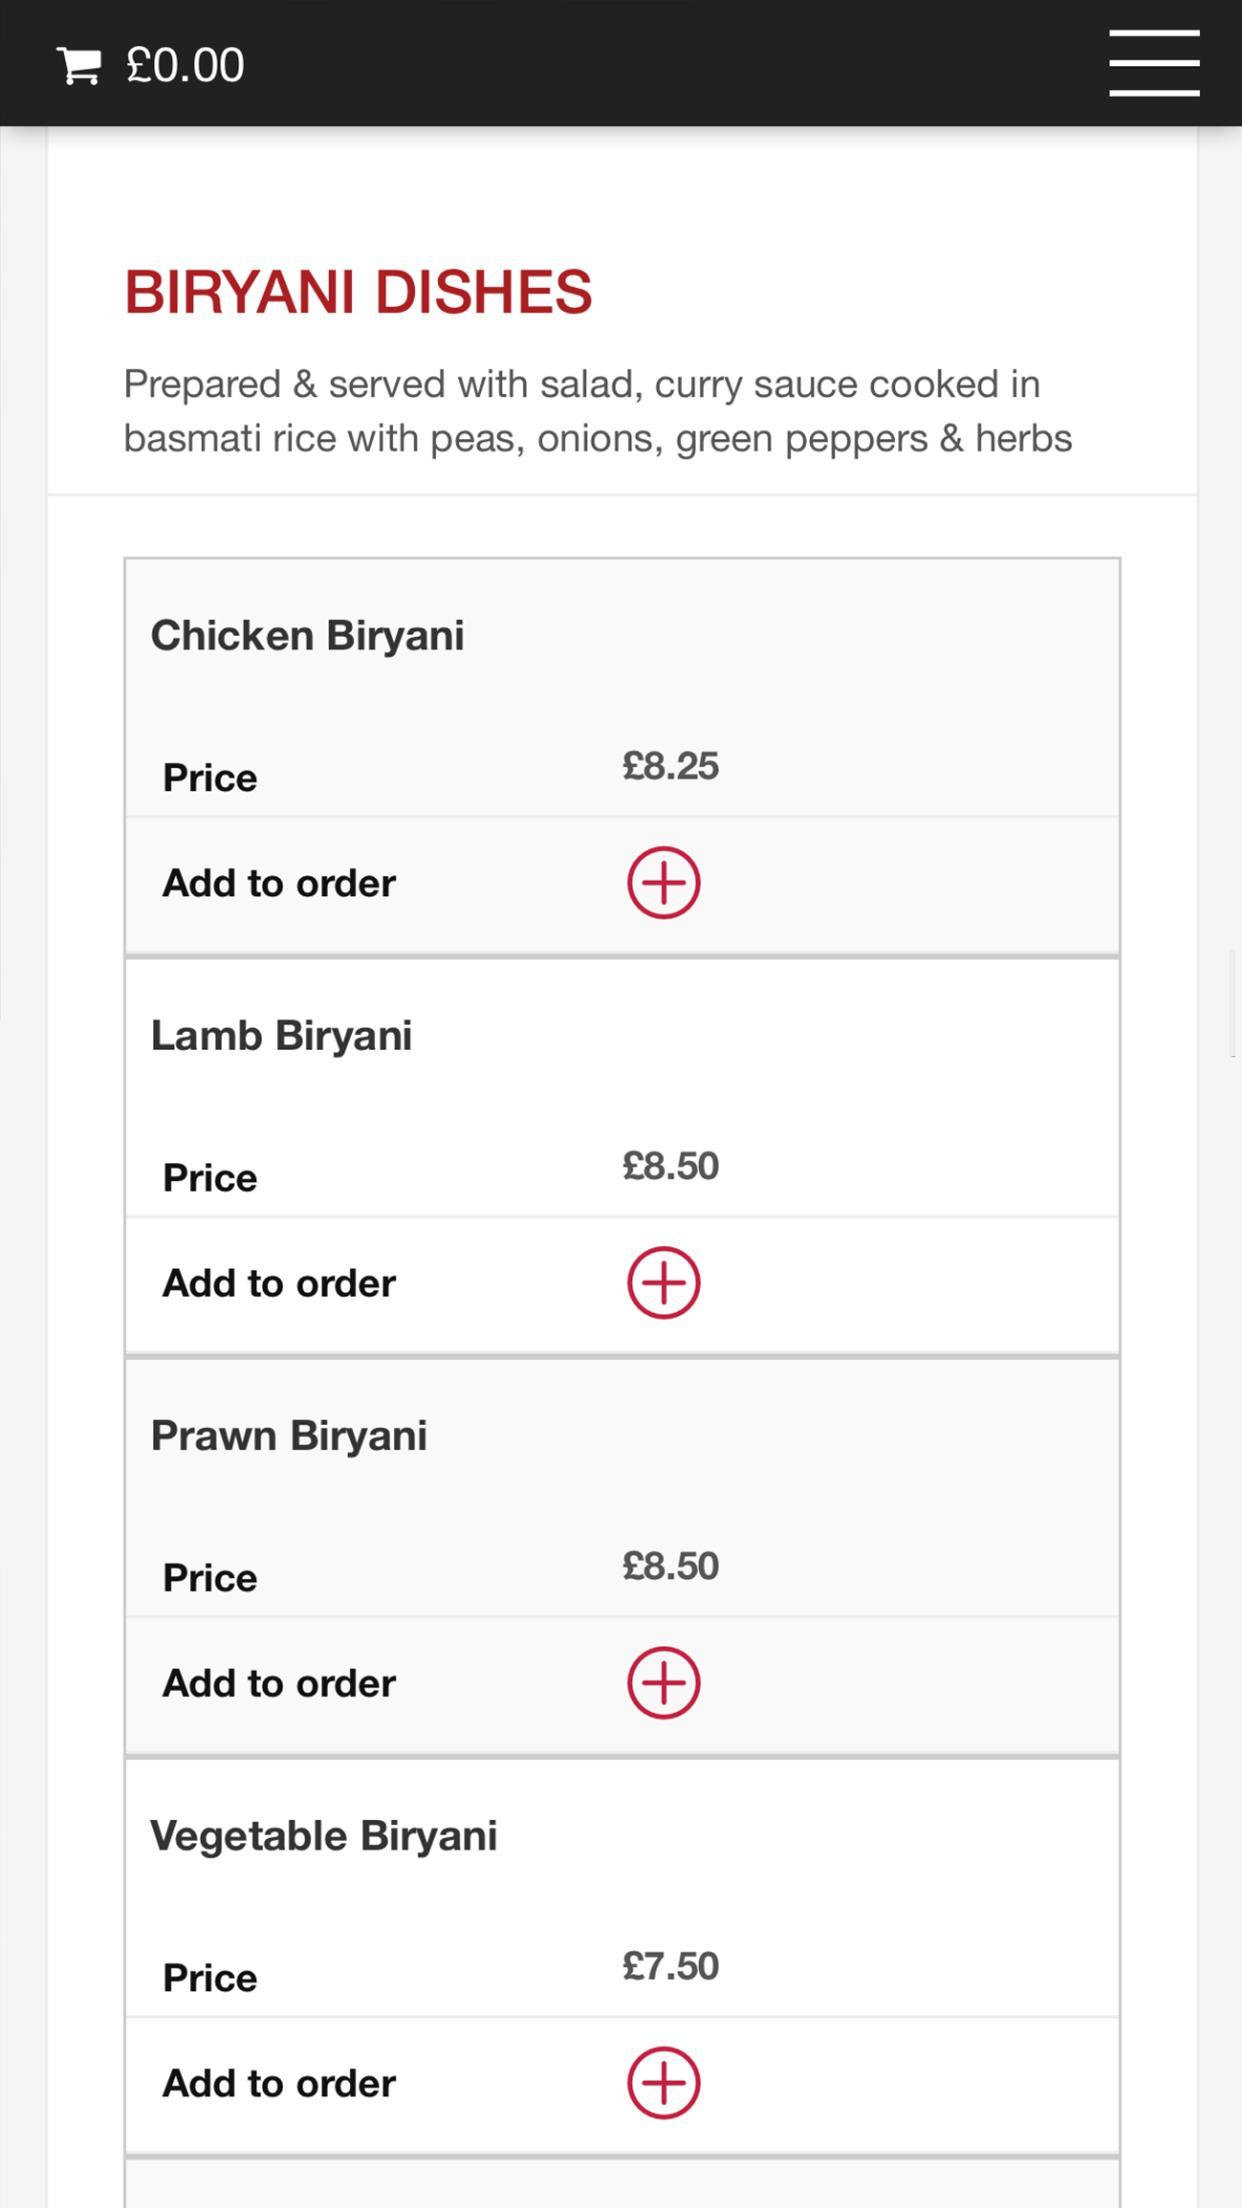Click Add to order label under Vegetable Biryani
Viewport: 1242px width, 2208px height.
coord(279,2084)
